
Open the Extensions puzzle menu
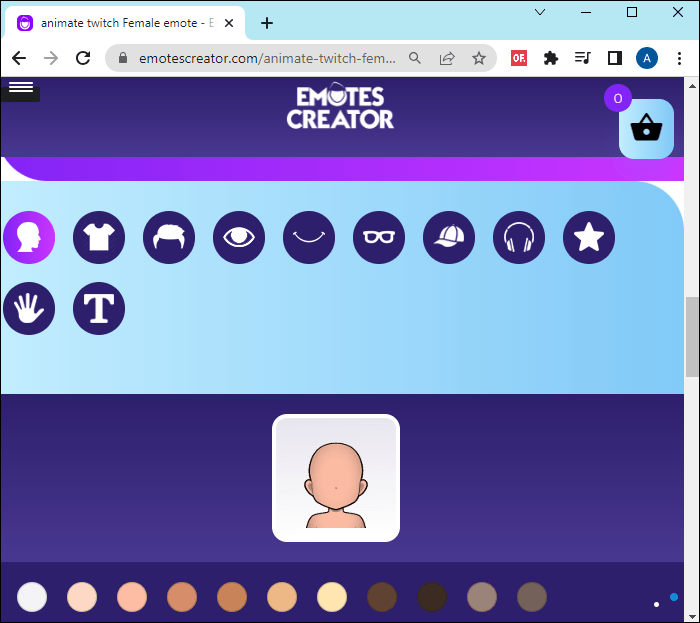(x=550, y=58)
